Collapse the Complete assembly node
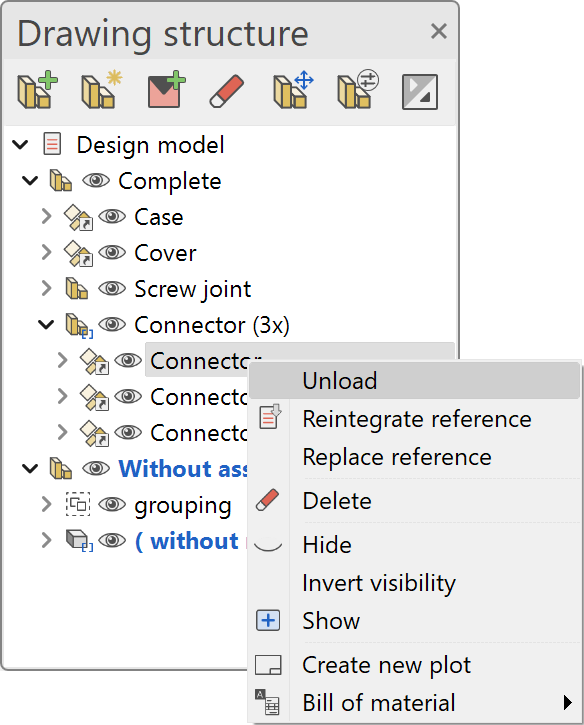 [30, 180]
